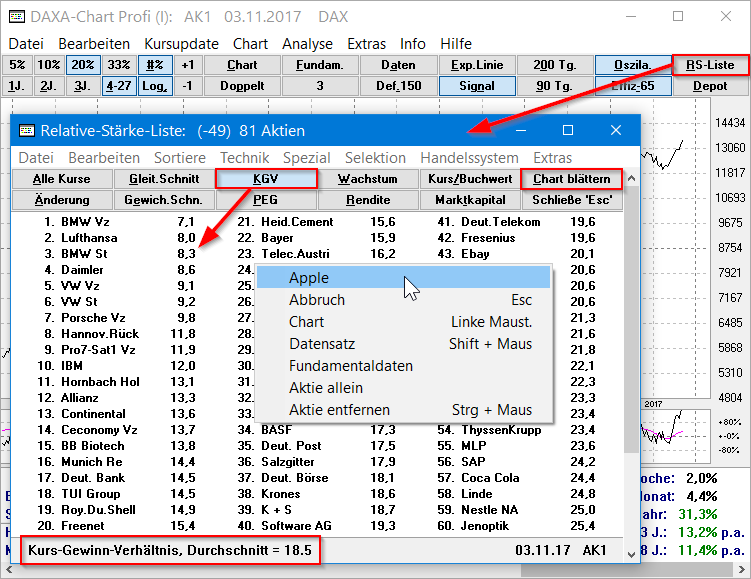Click the Relative-Stärke-Liste window icon
Screen dimensions: 751x579
[x=27, y=131]
